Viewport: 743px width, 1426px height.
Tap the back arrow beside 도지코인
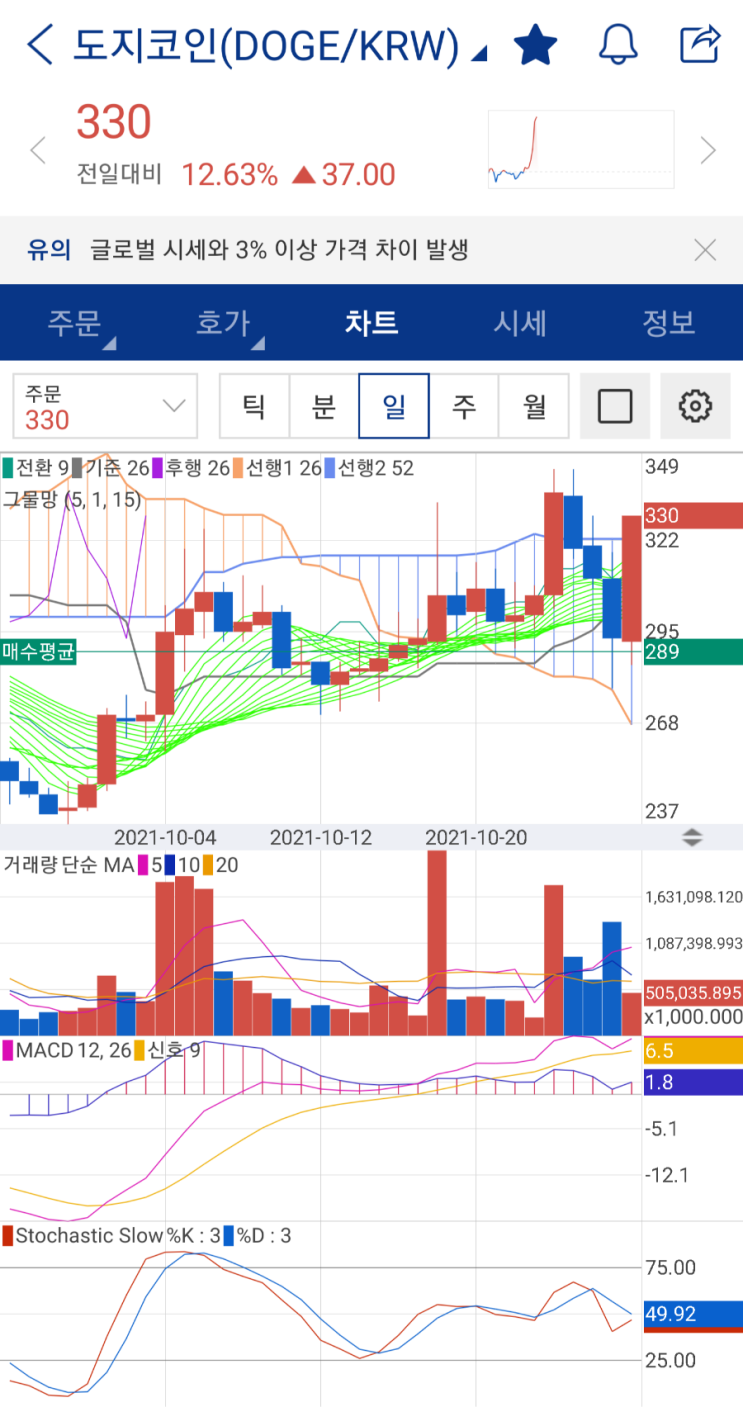coord(40,45)
